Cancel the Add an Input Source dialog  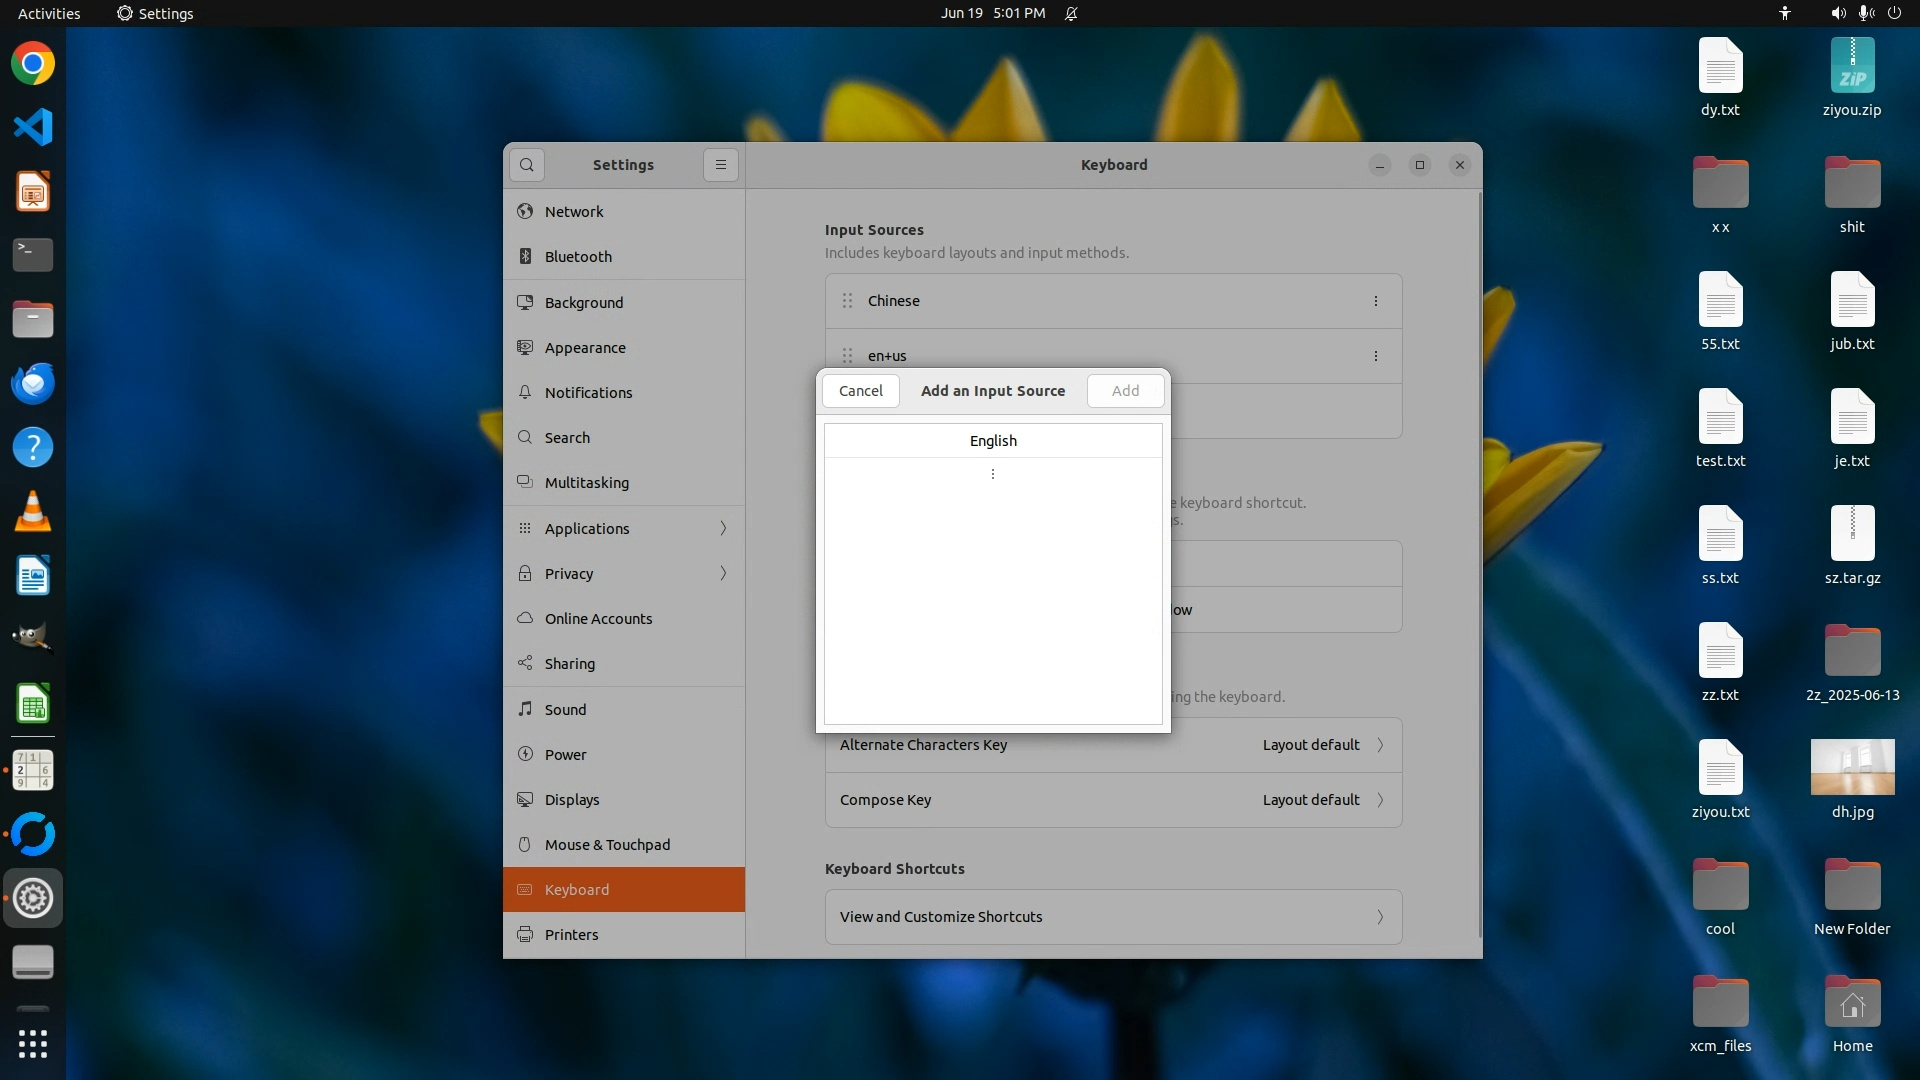click(x=860, y=391)
